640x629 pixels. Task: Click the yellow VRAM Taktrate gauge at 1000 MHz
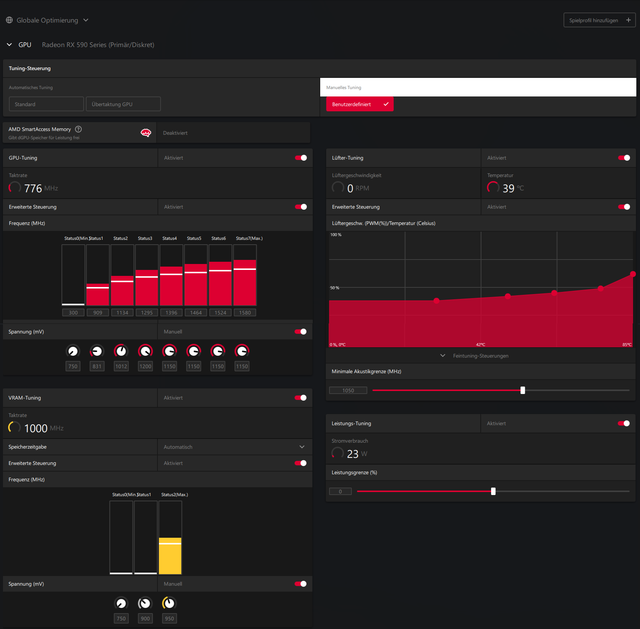pos(14,428)
